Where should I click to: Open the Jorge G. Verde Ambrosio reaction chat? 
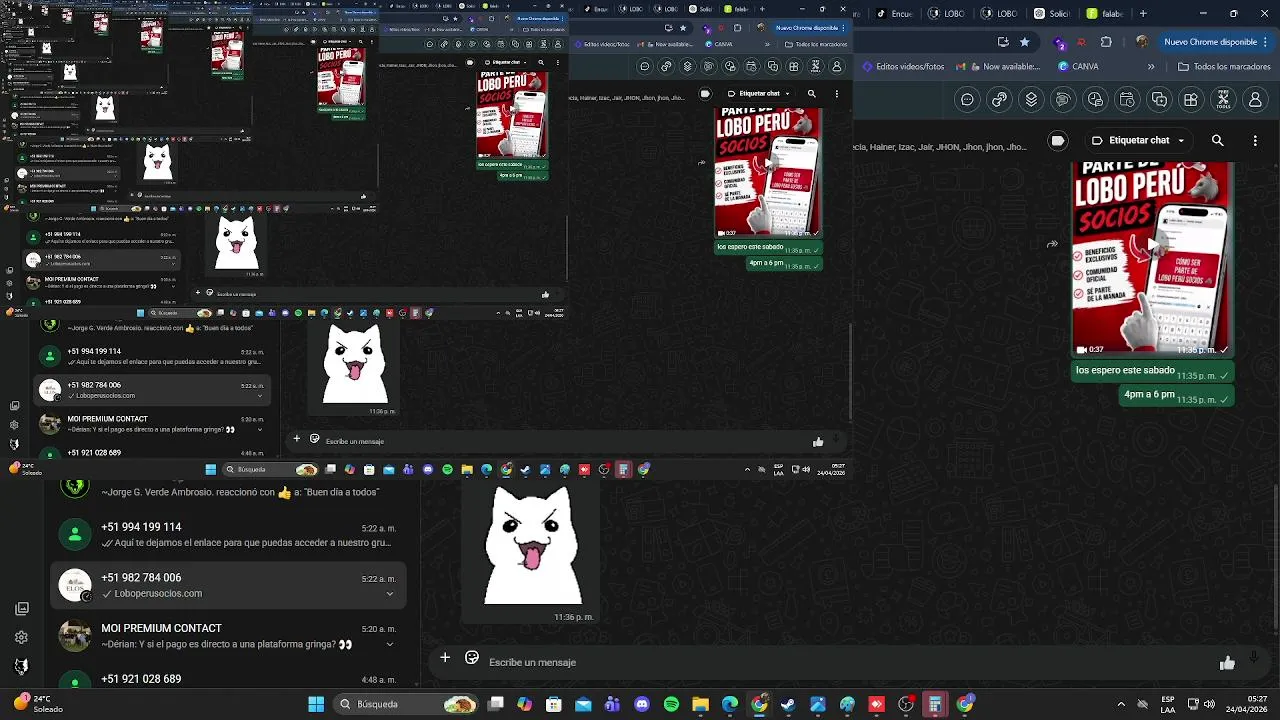tap(228, 491)
